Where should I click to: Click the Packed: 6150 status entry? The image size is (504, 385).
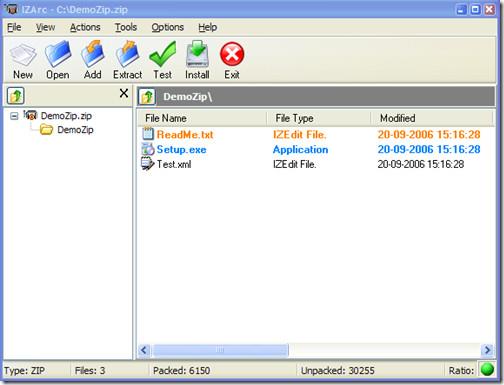181,370
